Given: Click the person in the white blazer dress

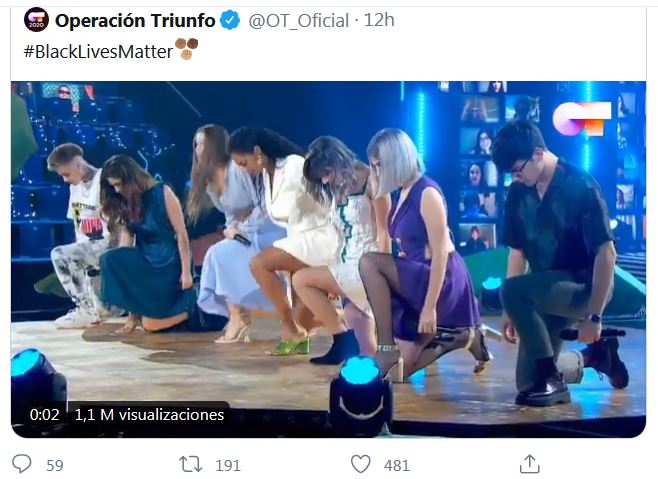Looking at the screenshot, I should [295, 220].
